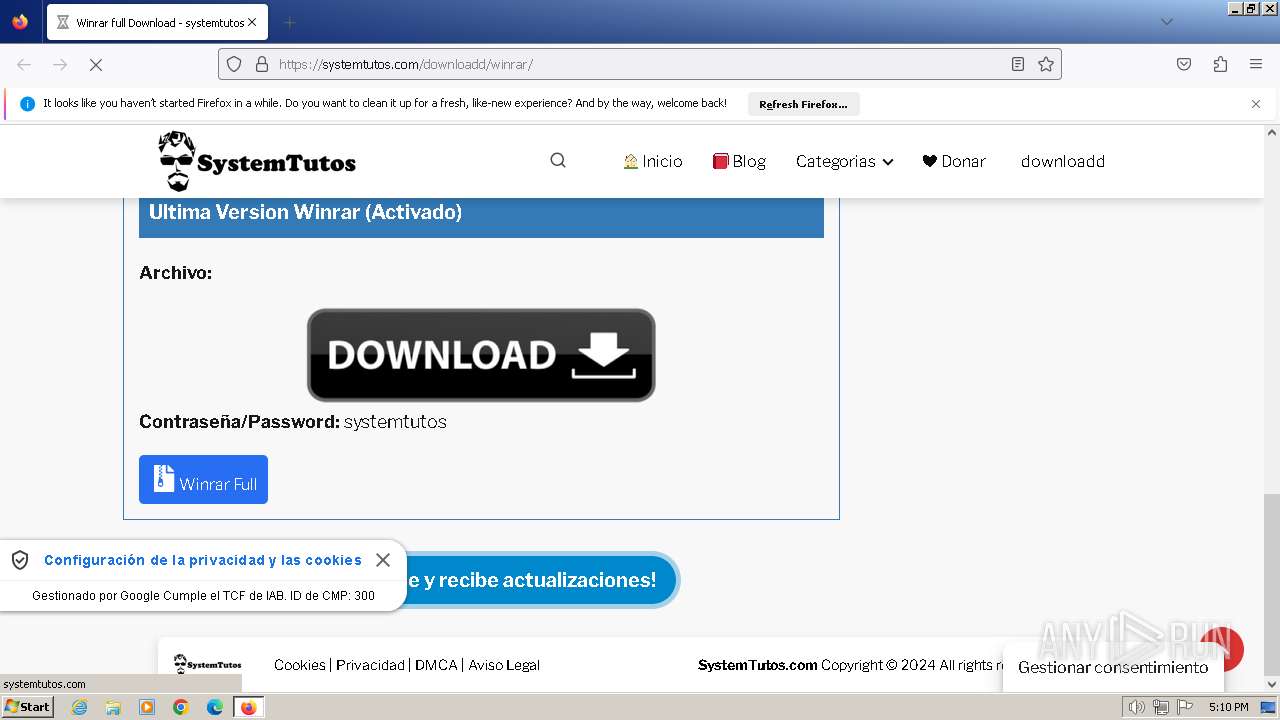
Task: Open the Donar menu item
Action: 954,161
